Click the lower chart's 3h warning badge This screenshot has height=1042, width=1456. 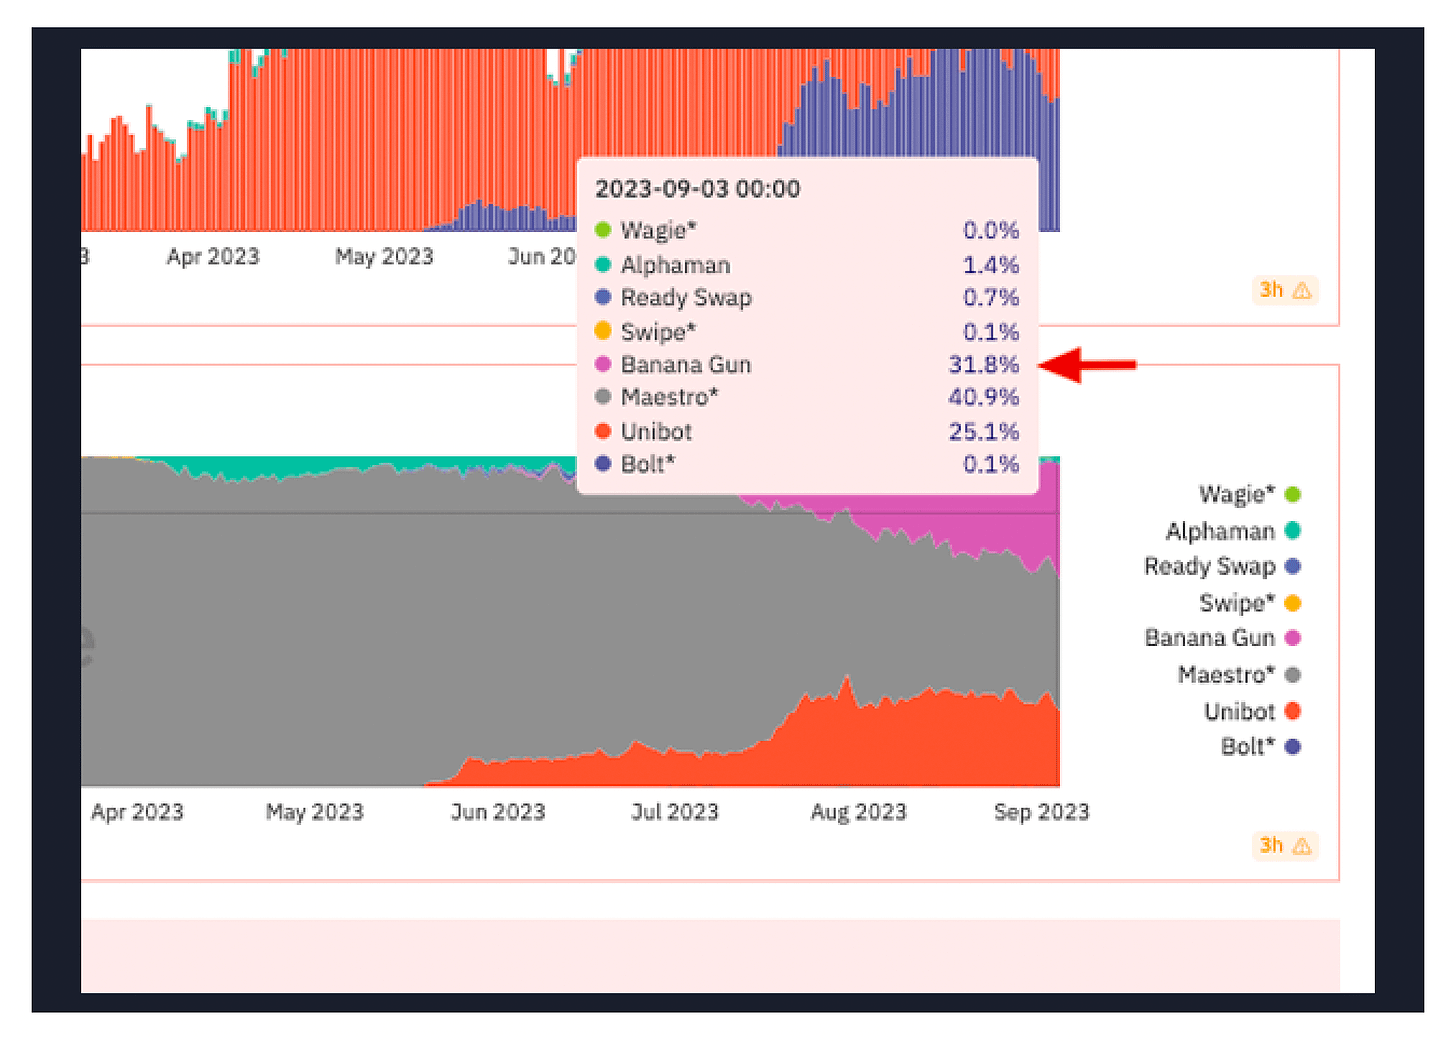point(1285,846)
